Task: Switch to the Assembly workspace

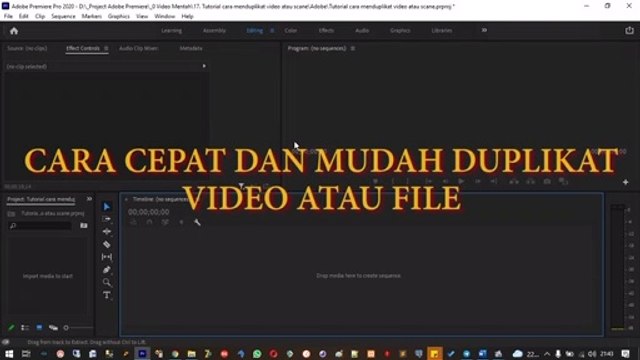Action: (x=214, y=31)
